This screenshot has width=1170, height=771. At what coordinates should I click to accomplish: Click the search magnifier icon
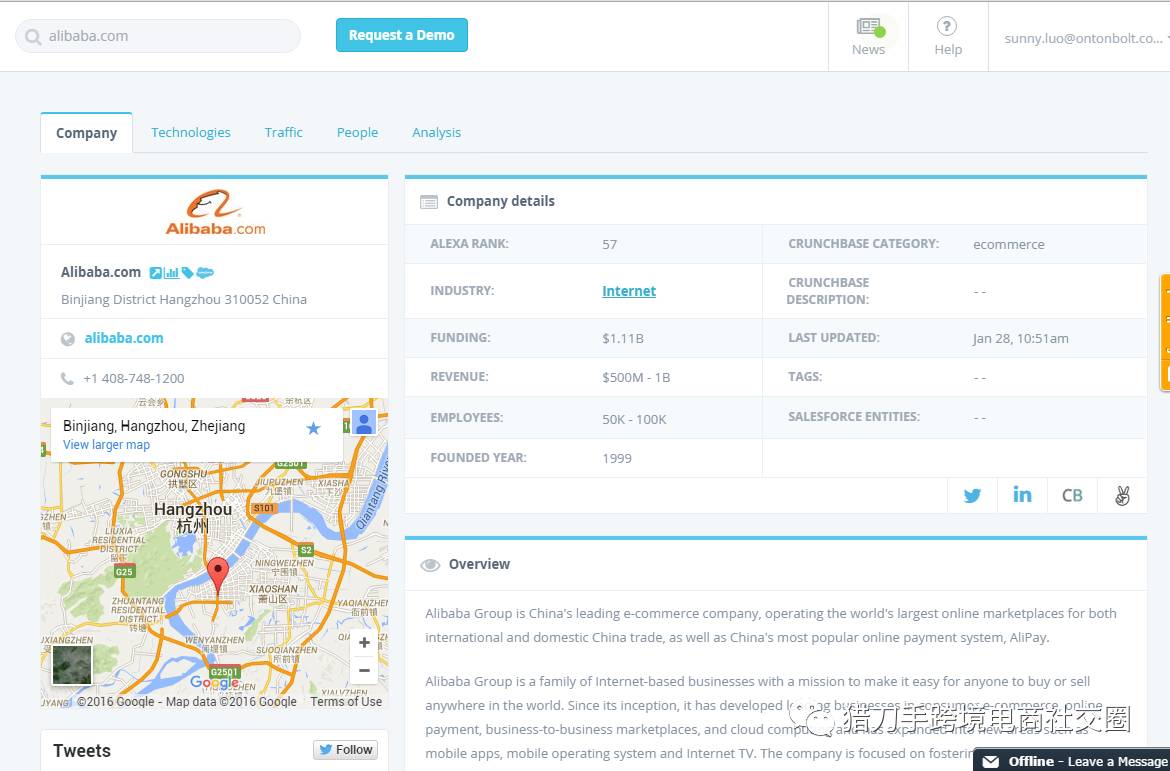point(33,37)
